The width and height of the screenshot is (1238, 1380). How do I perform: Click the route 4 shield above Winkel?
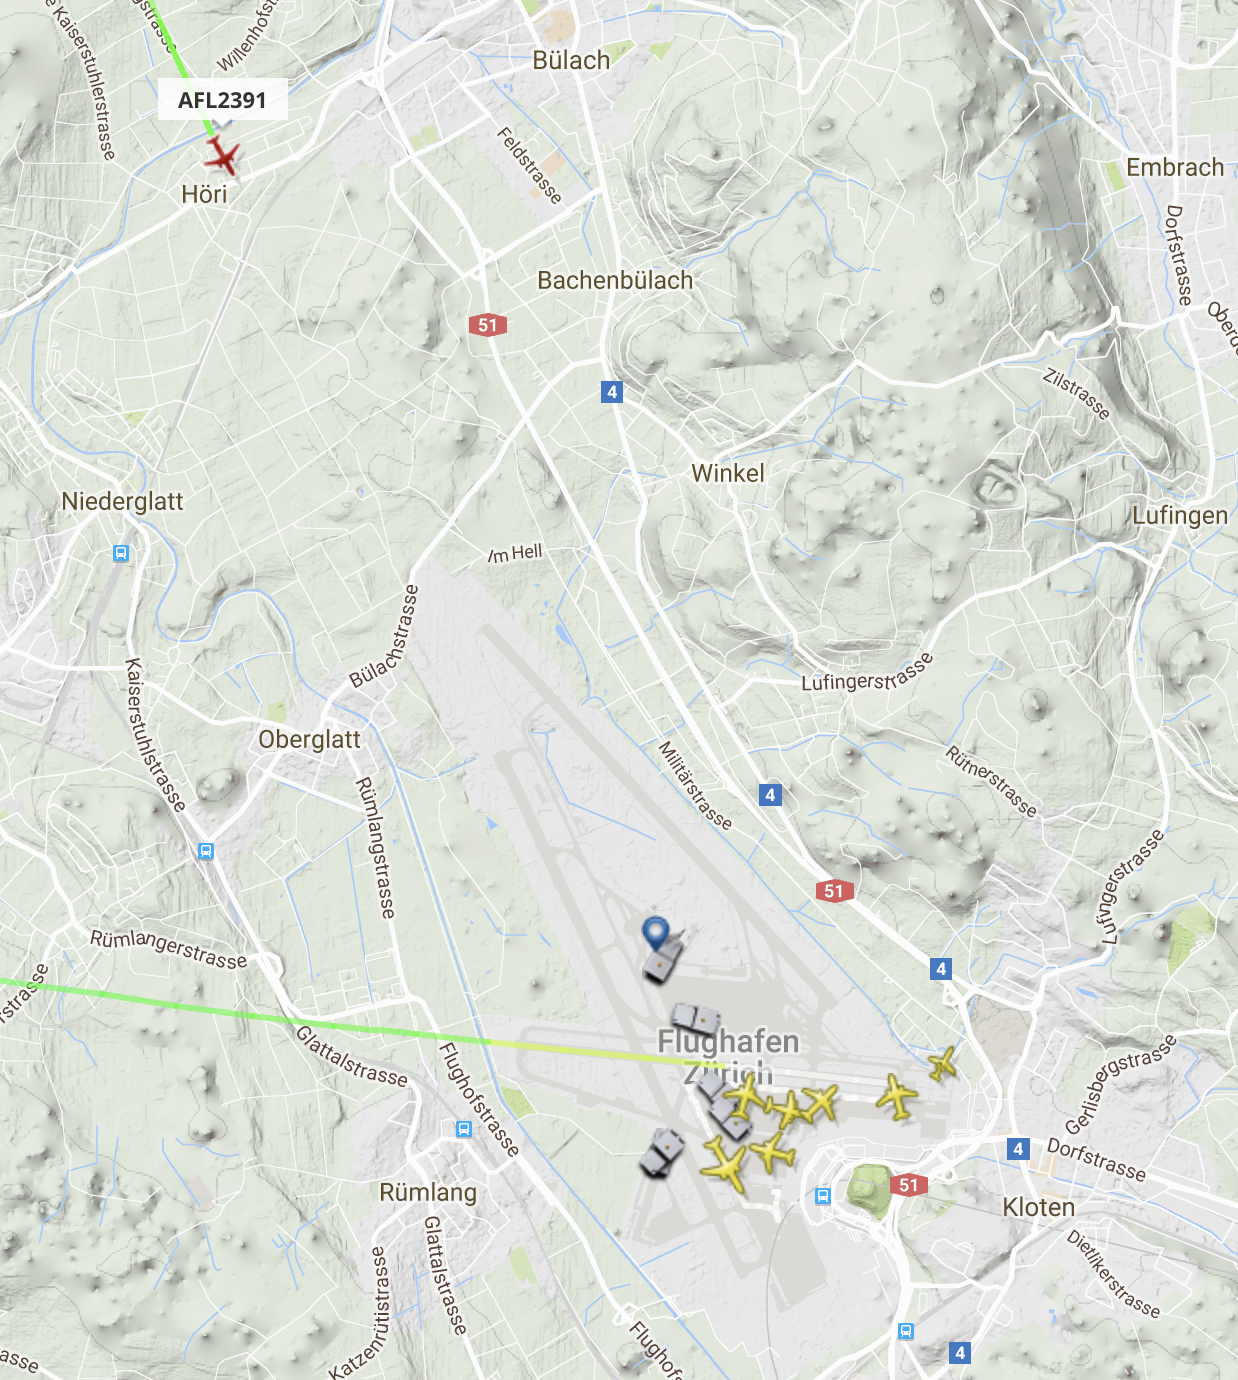pos(612,392)
